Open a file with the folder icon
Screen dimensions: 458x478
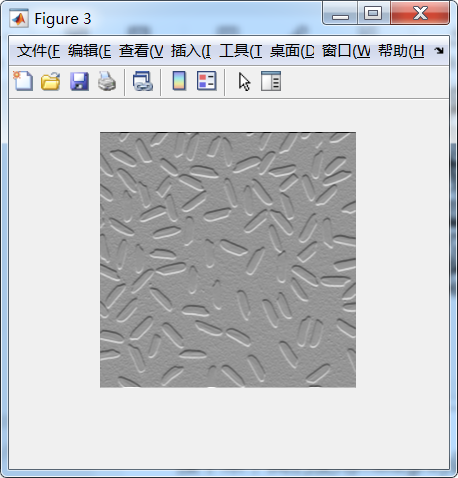(51, 81)
